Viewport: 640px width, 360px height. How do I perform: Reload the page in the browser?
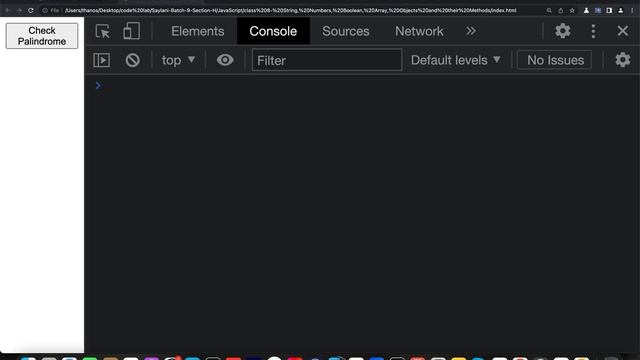point(31,10)
